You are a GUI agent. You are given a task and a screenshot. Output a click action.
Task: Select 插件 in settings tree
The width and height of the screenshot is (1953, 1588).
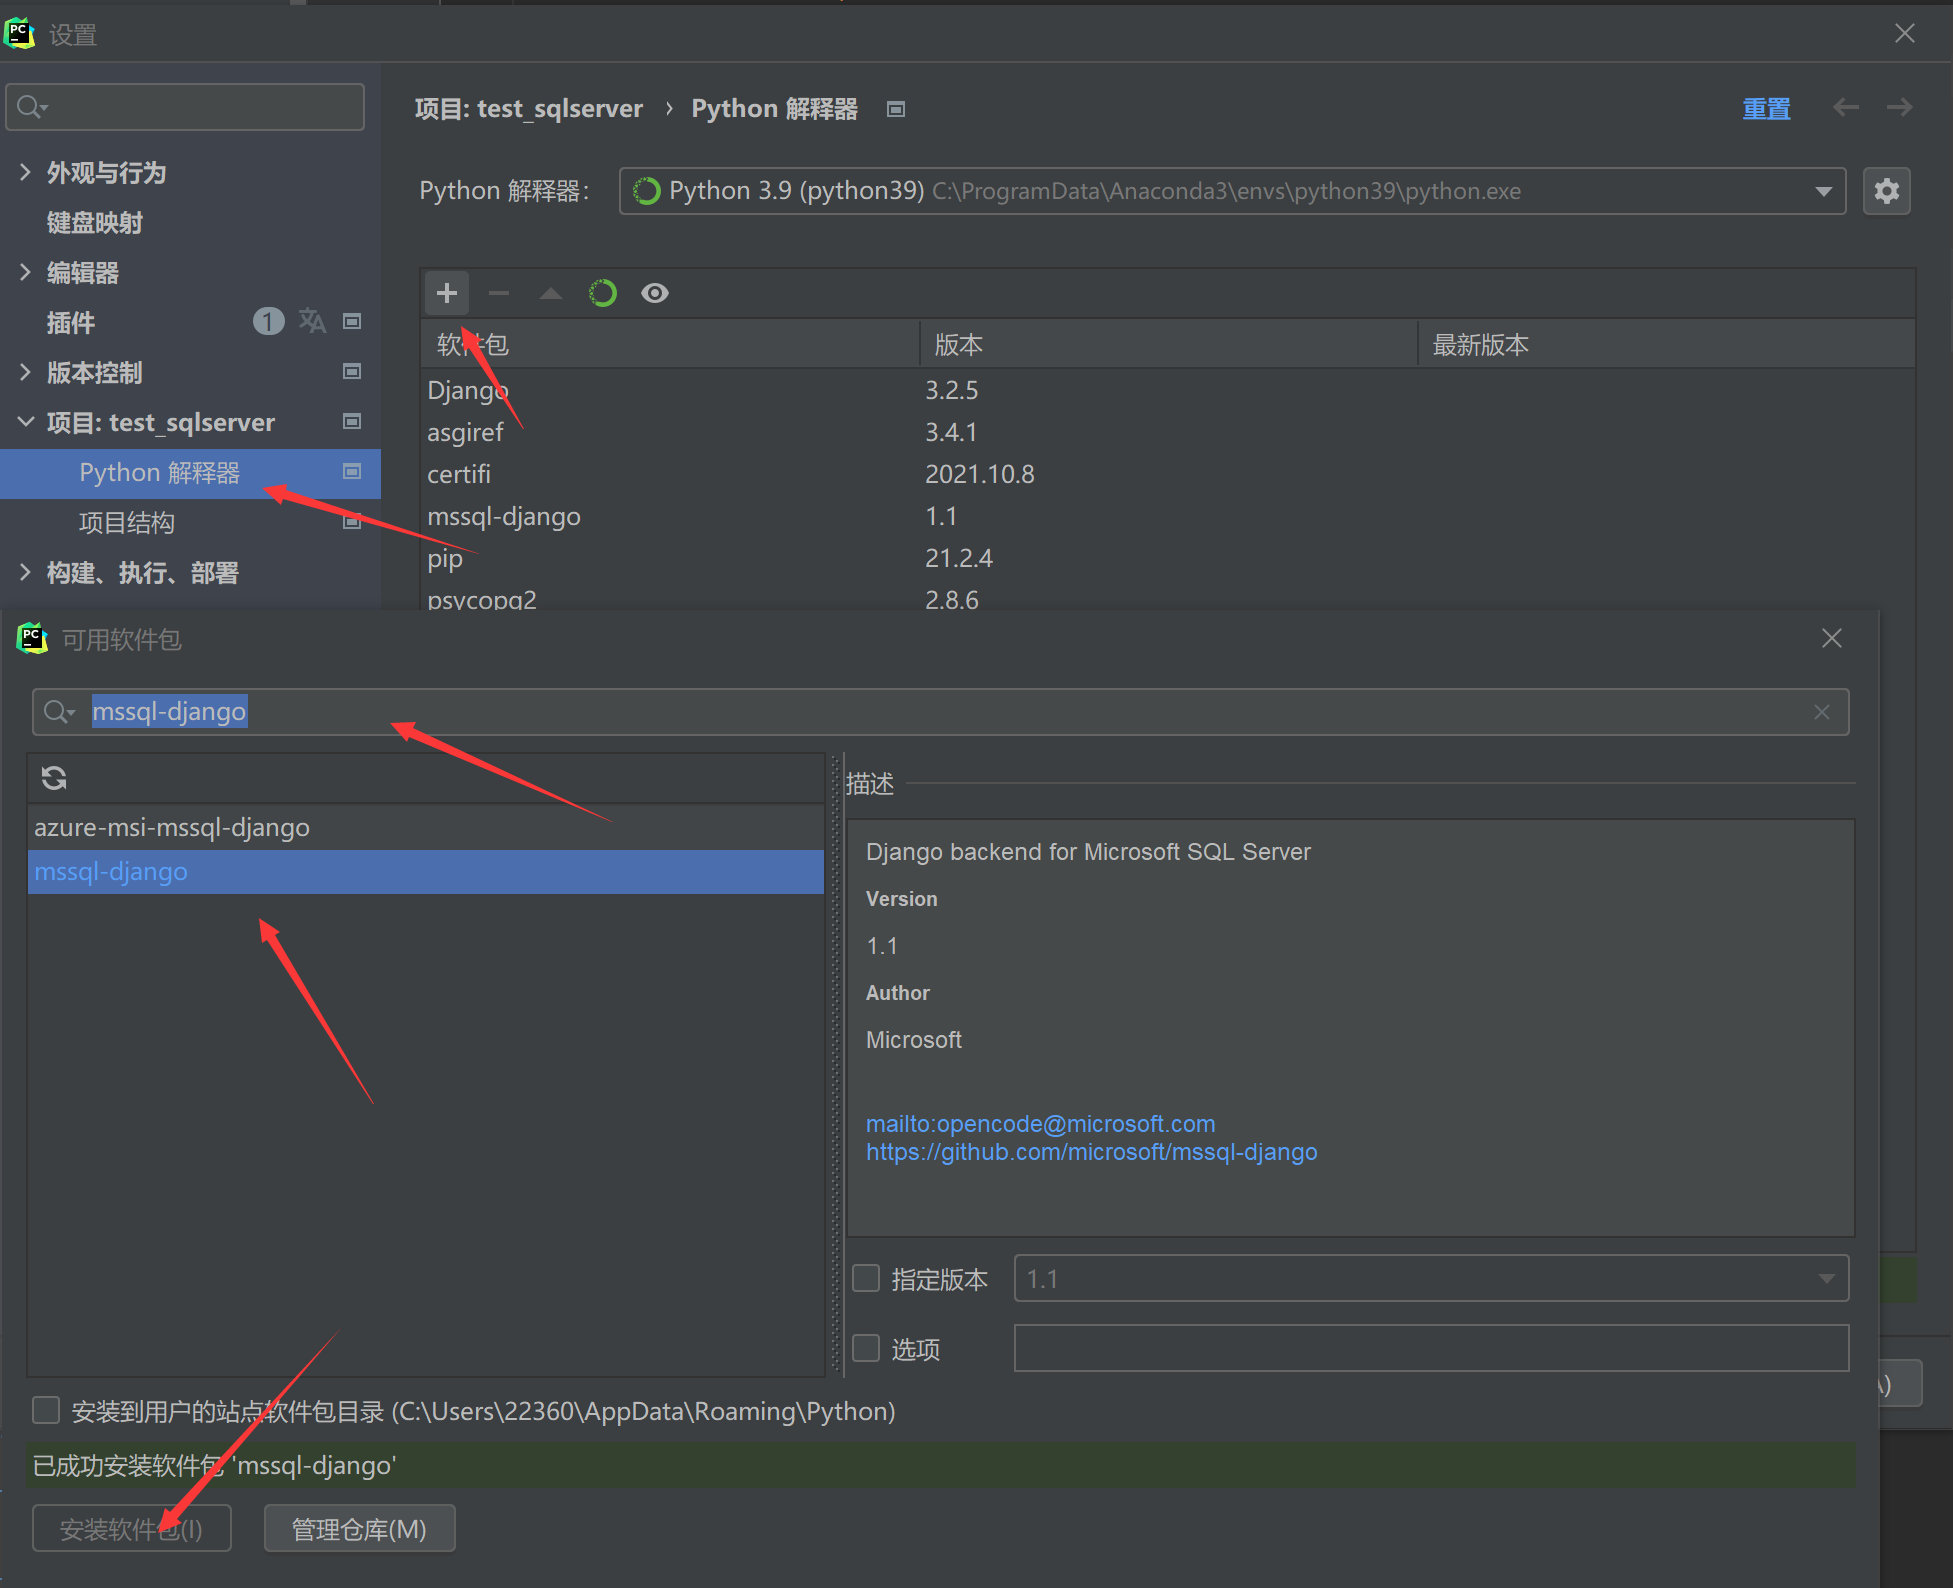point(70,322)
